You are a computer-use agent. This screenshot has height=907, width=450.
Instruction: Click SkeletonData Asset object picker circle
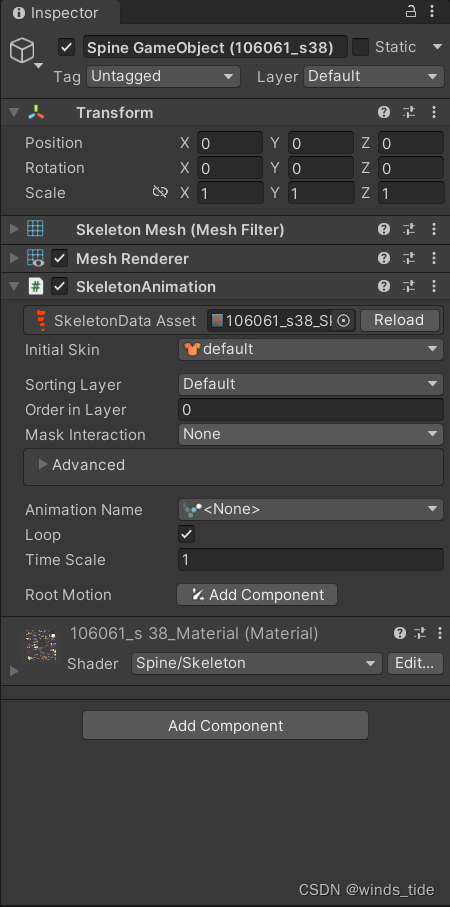coord(344,320)
